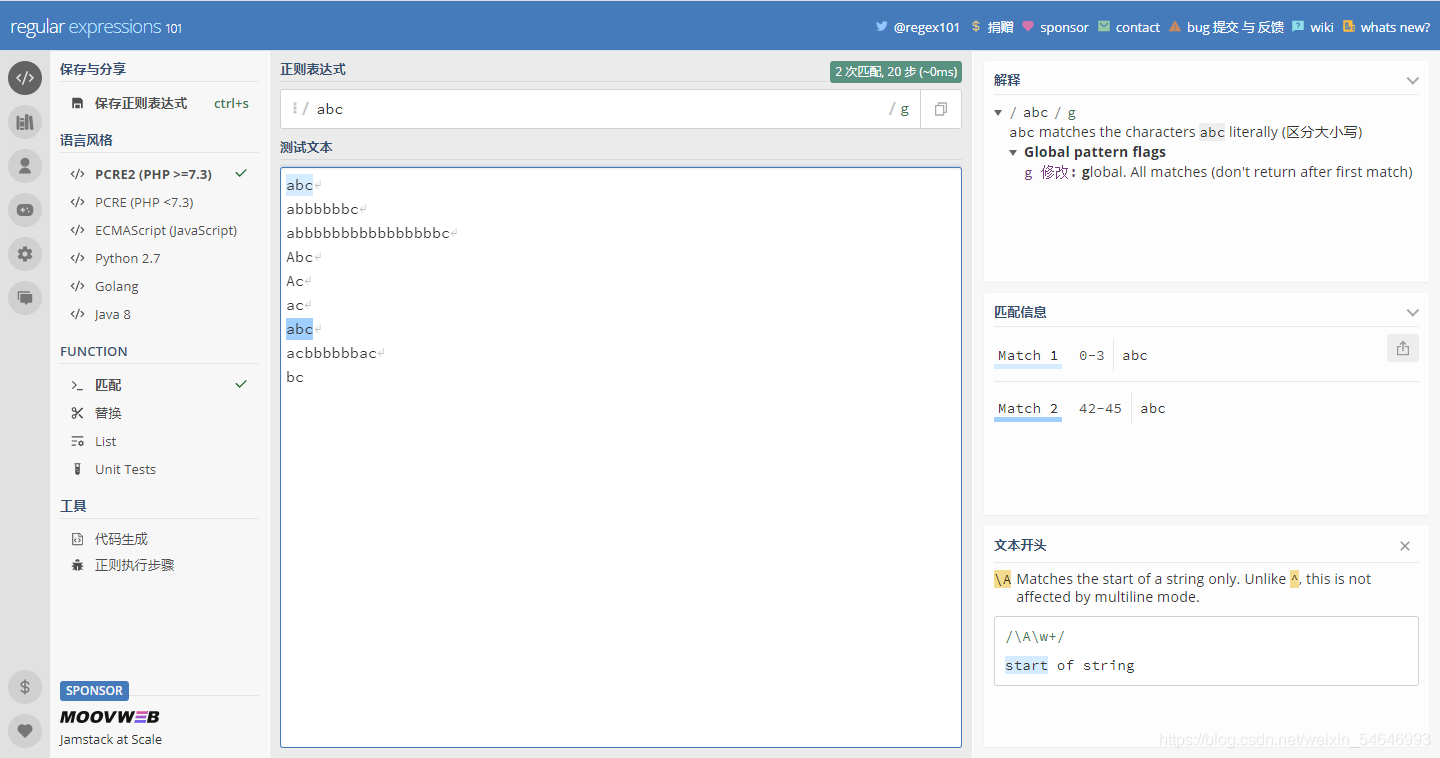Click Match 2 label in match info
The image size is (1440, 758).
(x=1028, y=409)
